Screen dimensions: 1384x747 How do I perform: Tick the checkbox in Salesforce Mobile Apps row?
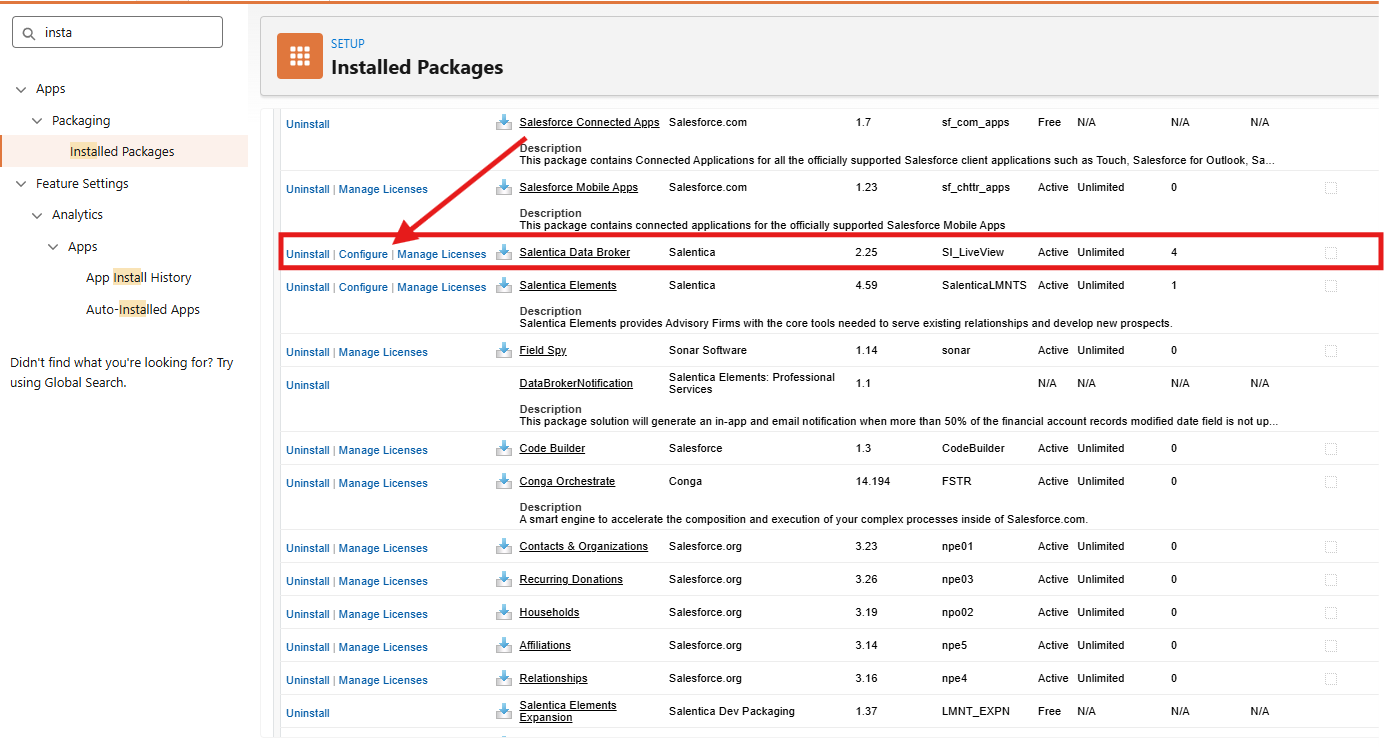(1331, 188)
